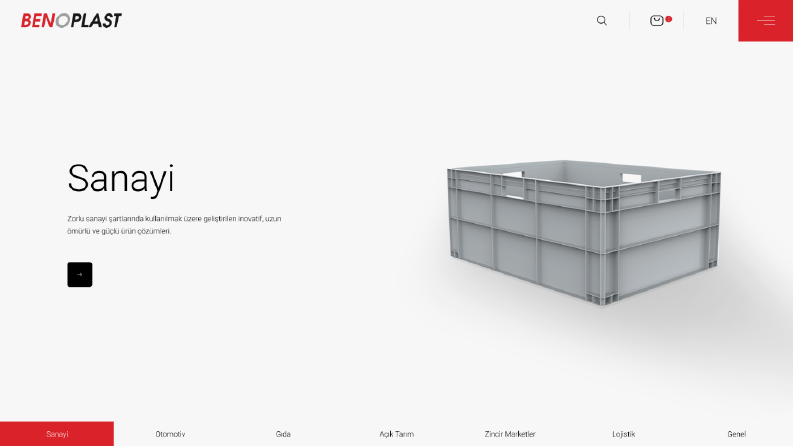
Task: Select the Otomotiv tab
Action: coord(170,434)
